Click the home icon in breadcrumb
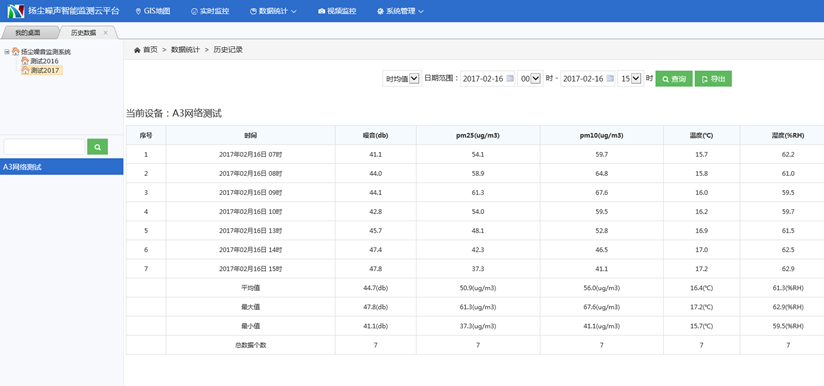The width and height of the screenshot is (824, 386). pyautogui.click(x=137, y=50)
